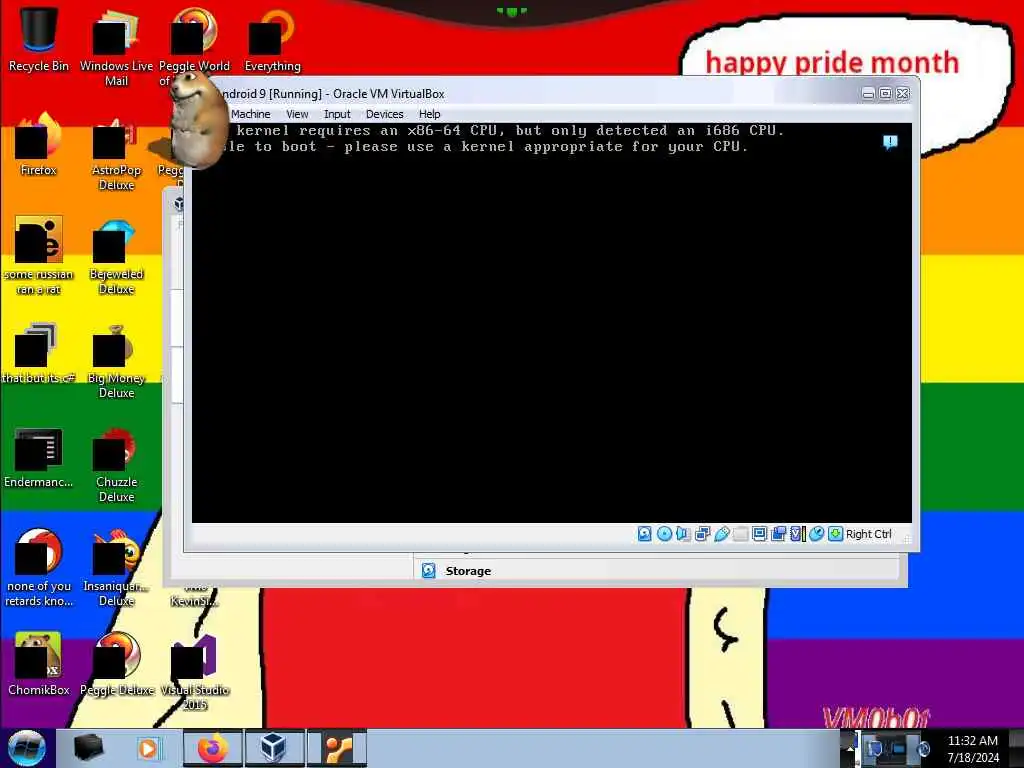Select the Recycle Bin desktop icon
Screen dimensions: 1024x768
coord(39,40)
